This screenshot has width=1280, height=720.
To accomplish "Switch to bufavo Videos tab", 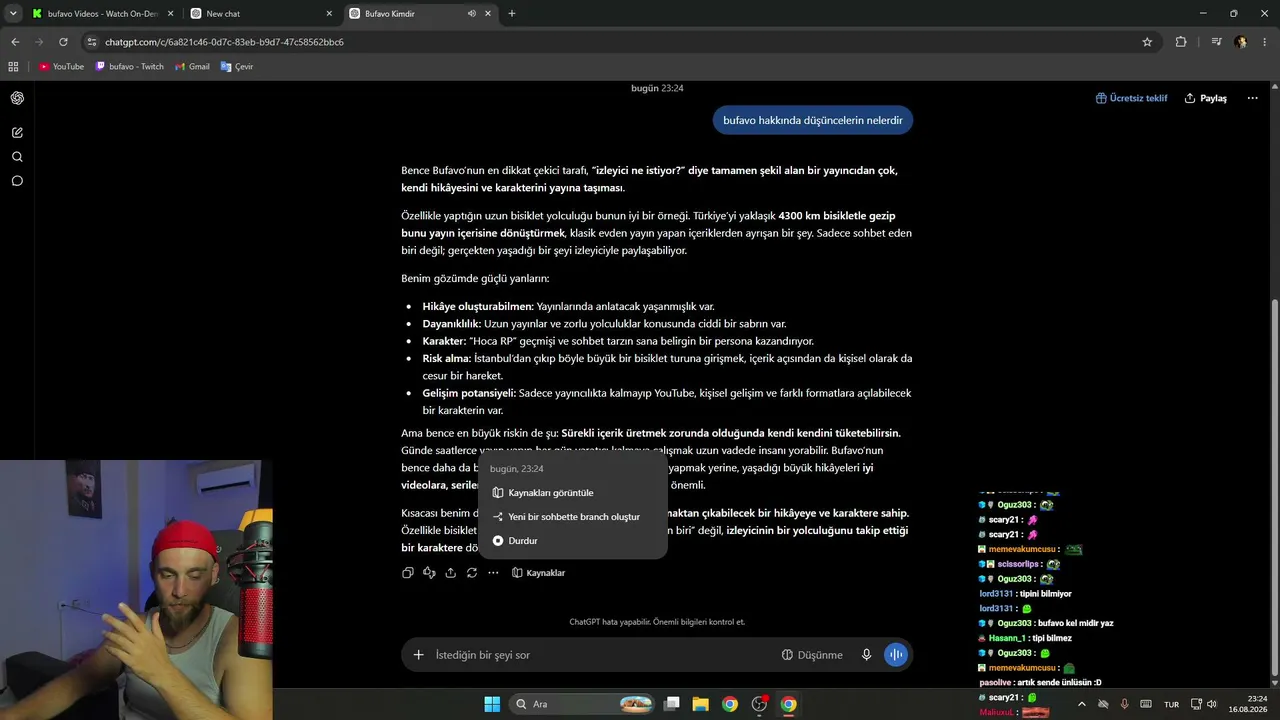I will click(101, 14).
